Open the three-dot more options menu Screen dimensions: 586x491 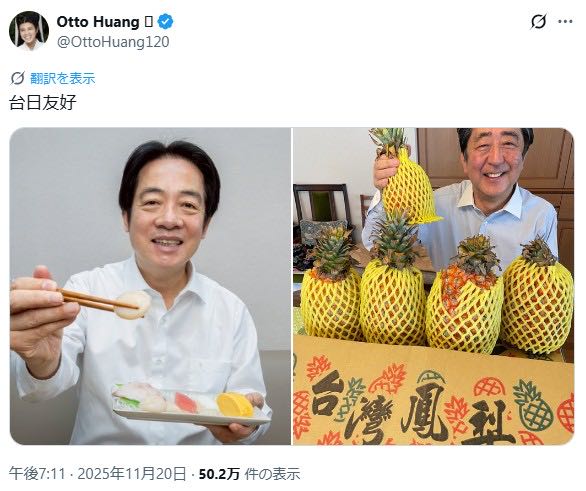(565, 22)
